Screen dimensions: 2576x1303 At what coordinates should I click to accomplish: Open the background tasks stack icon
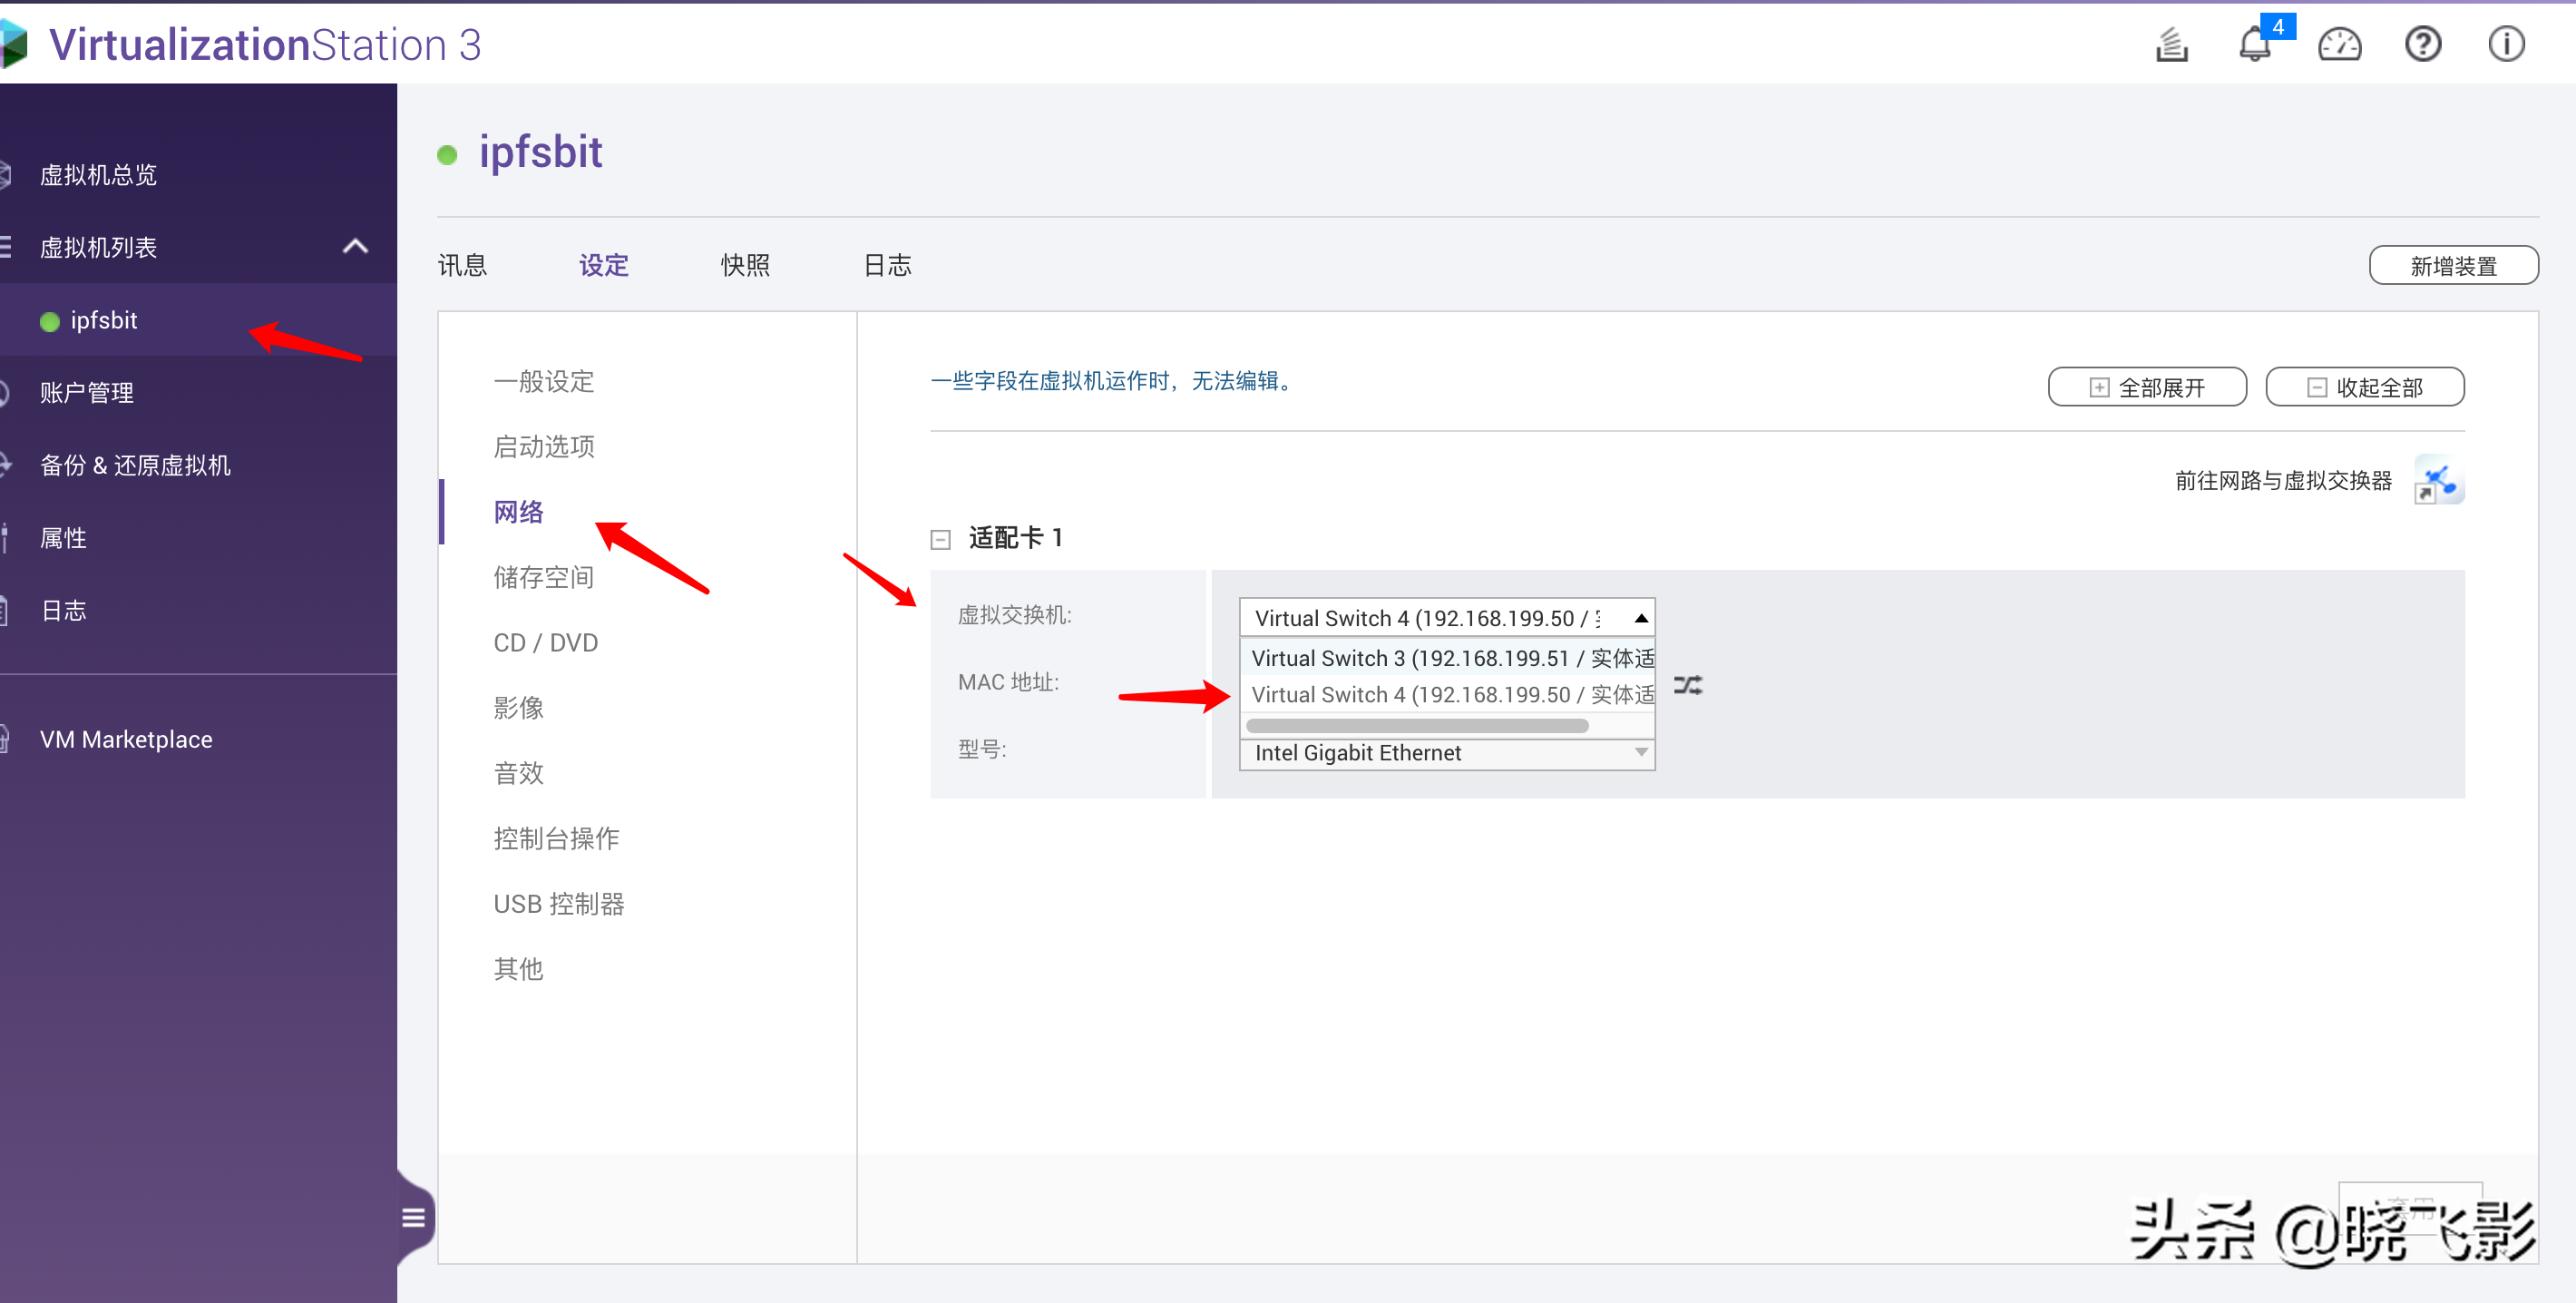[2171, 45]
